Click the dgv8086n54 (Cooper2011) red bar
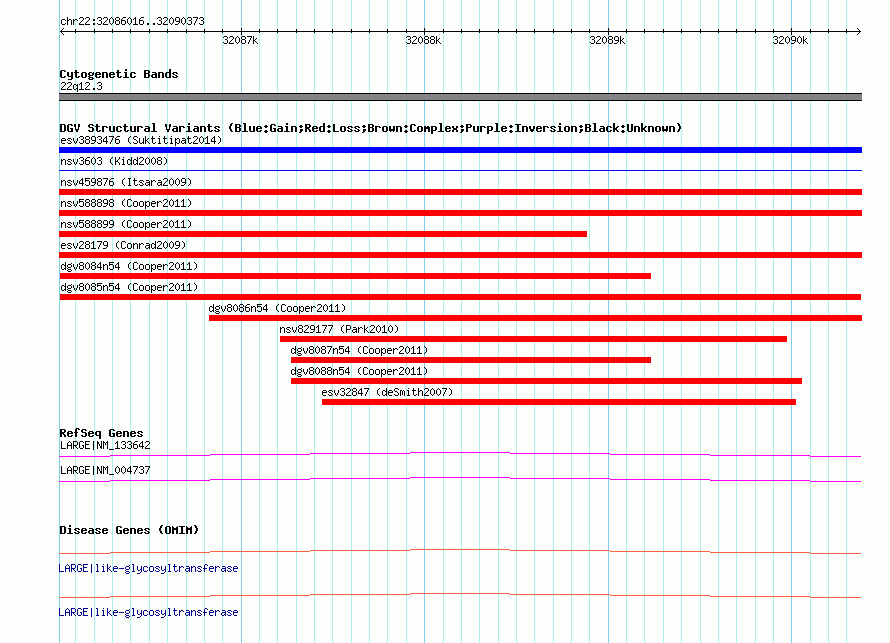The width and height of the screenshot is (890, 643). pos(535,318)
